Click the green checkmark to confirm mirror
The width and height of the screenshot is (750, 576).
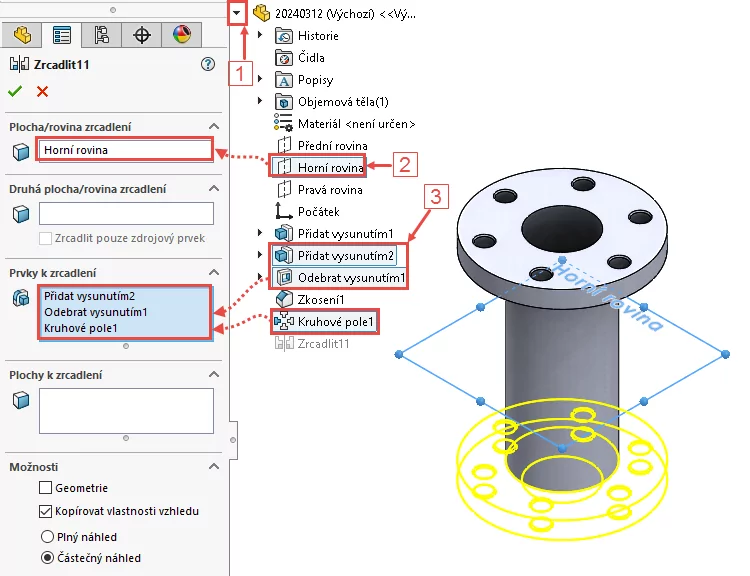[15, 92]
